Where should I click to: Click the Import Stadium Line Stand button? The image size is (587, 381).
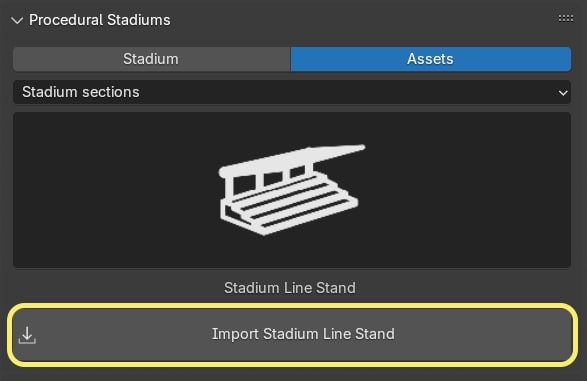click(292, 334)
